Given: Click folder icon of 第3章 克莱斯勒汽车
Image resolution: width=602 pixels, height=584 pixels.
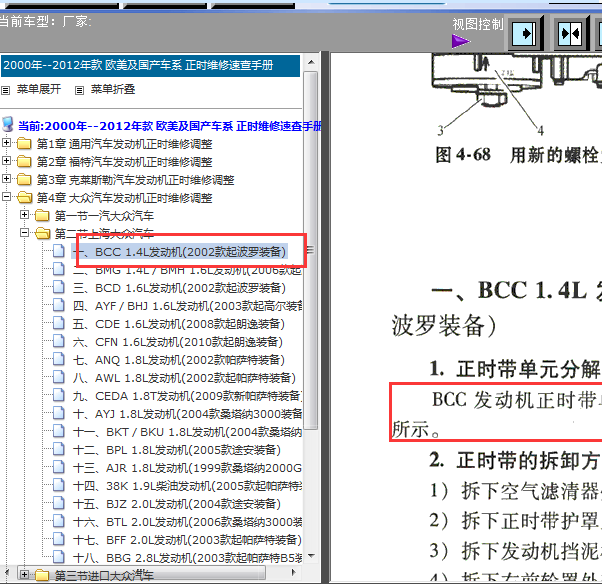Looking at the screenshot, I should (24, 179).
